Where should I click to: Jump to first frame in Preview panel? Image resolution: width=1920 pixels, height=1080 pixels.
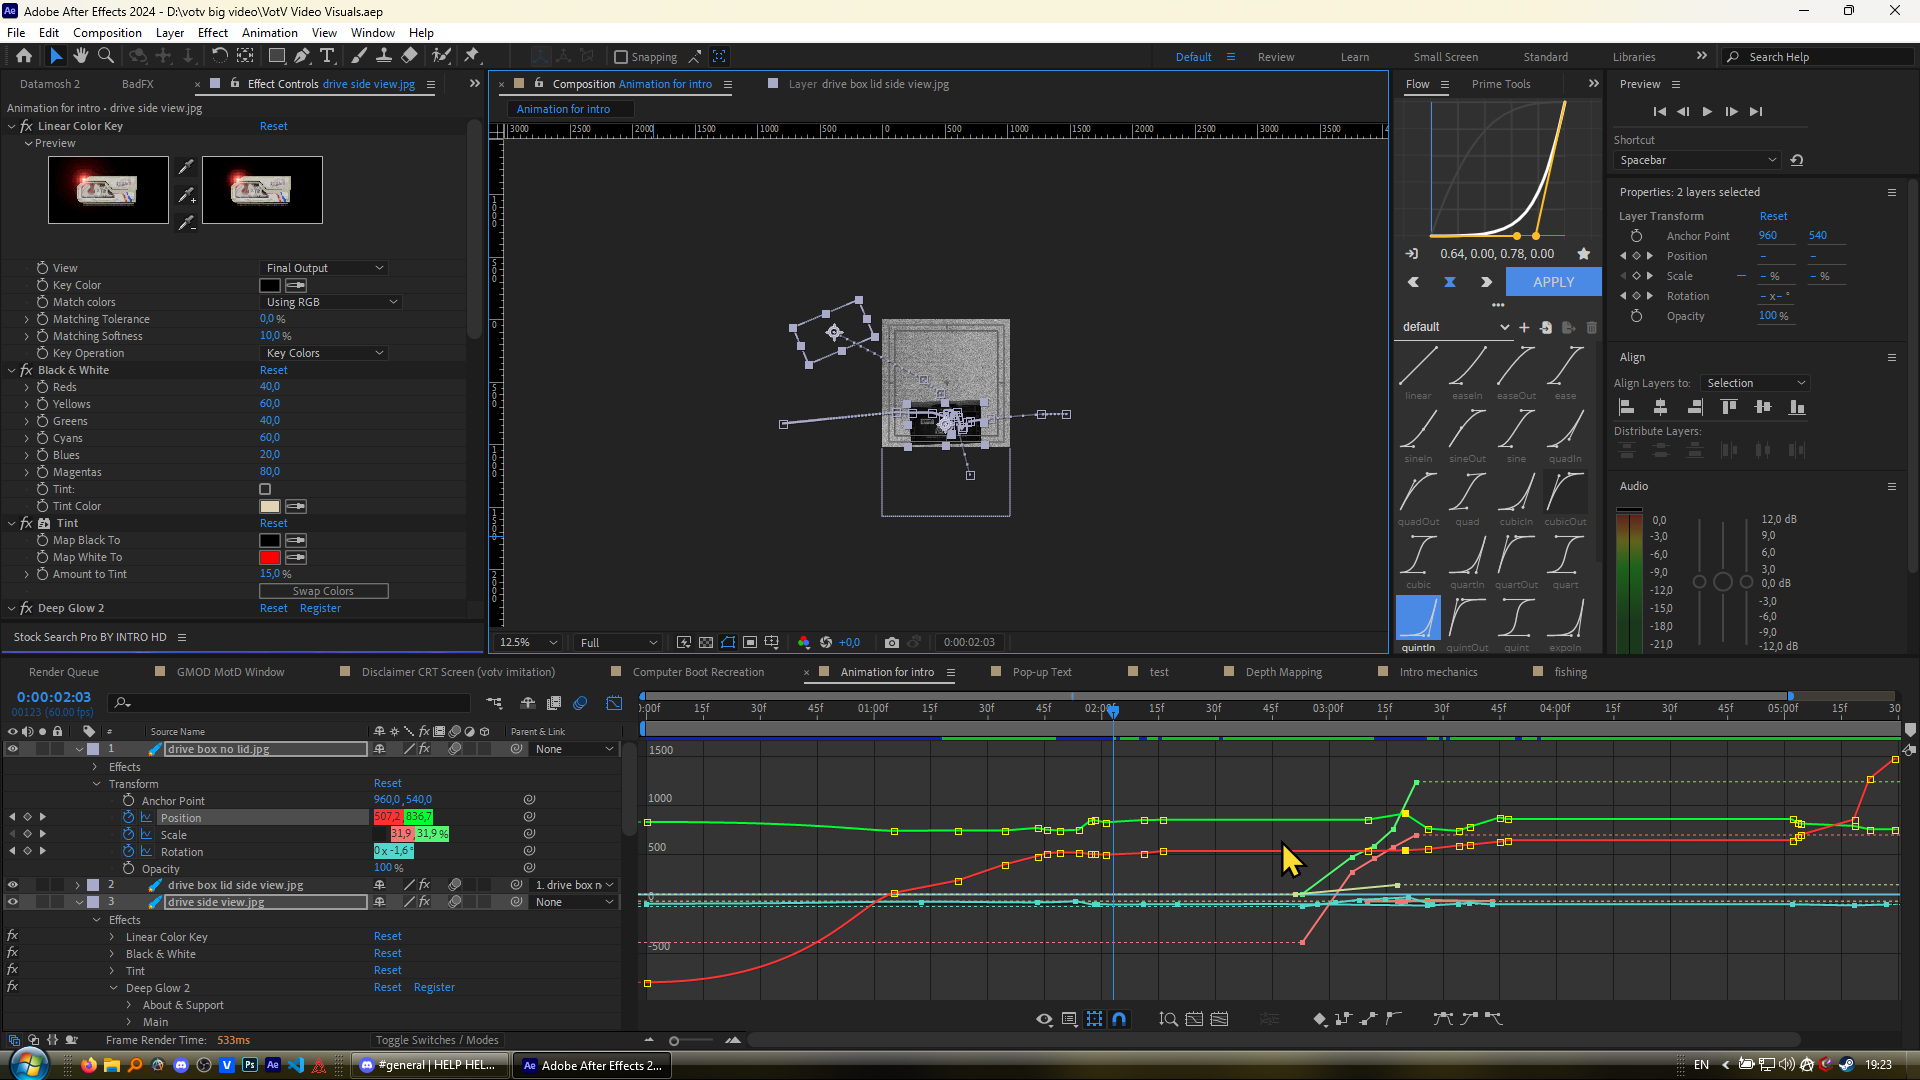click(x=1659, y=112)
